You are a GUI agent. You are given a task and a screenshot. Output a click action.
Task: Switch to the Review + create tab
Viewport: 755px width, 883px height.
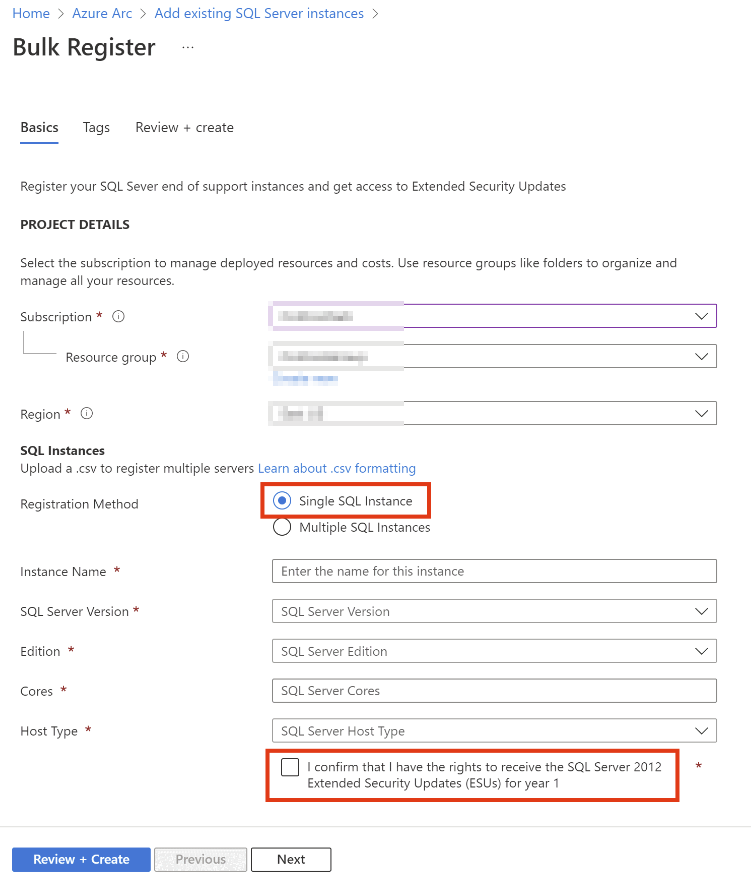185,128
